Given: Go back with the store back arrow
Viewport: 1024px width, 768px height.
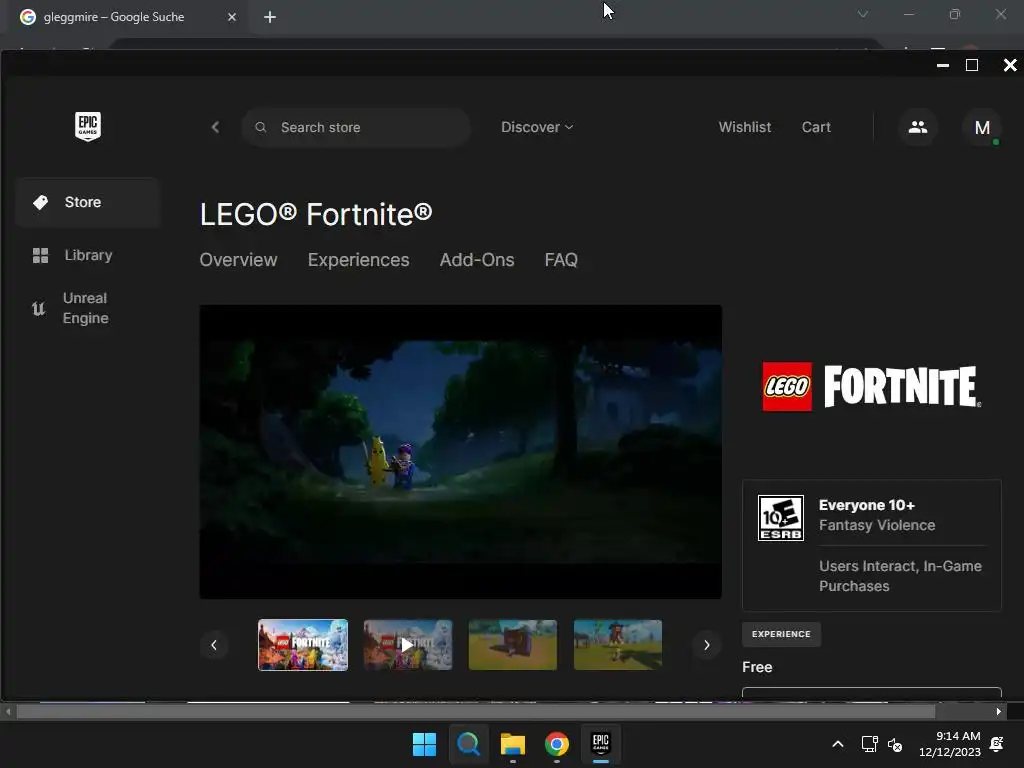Looking at the screenshot, I should click(x=216, y=127).
